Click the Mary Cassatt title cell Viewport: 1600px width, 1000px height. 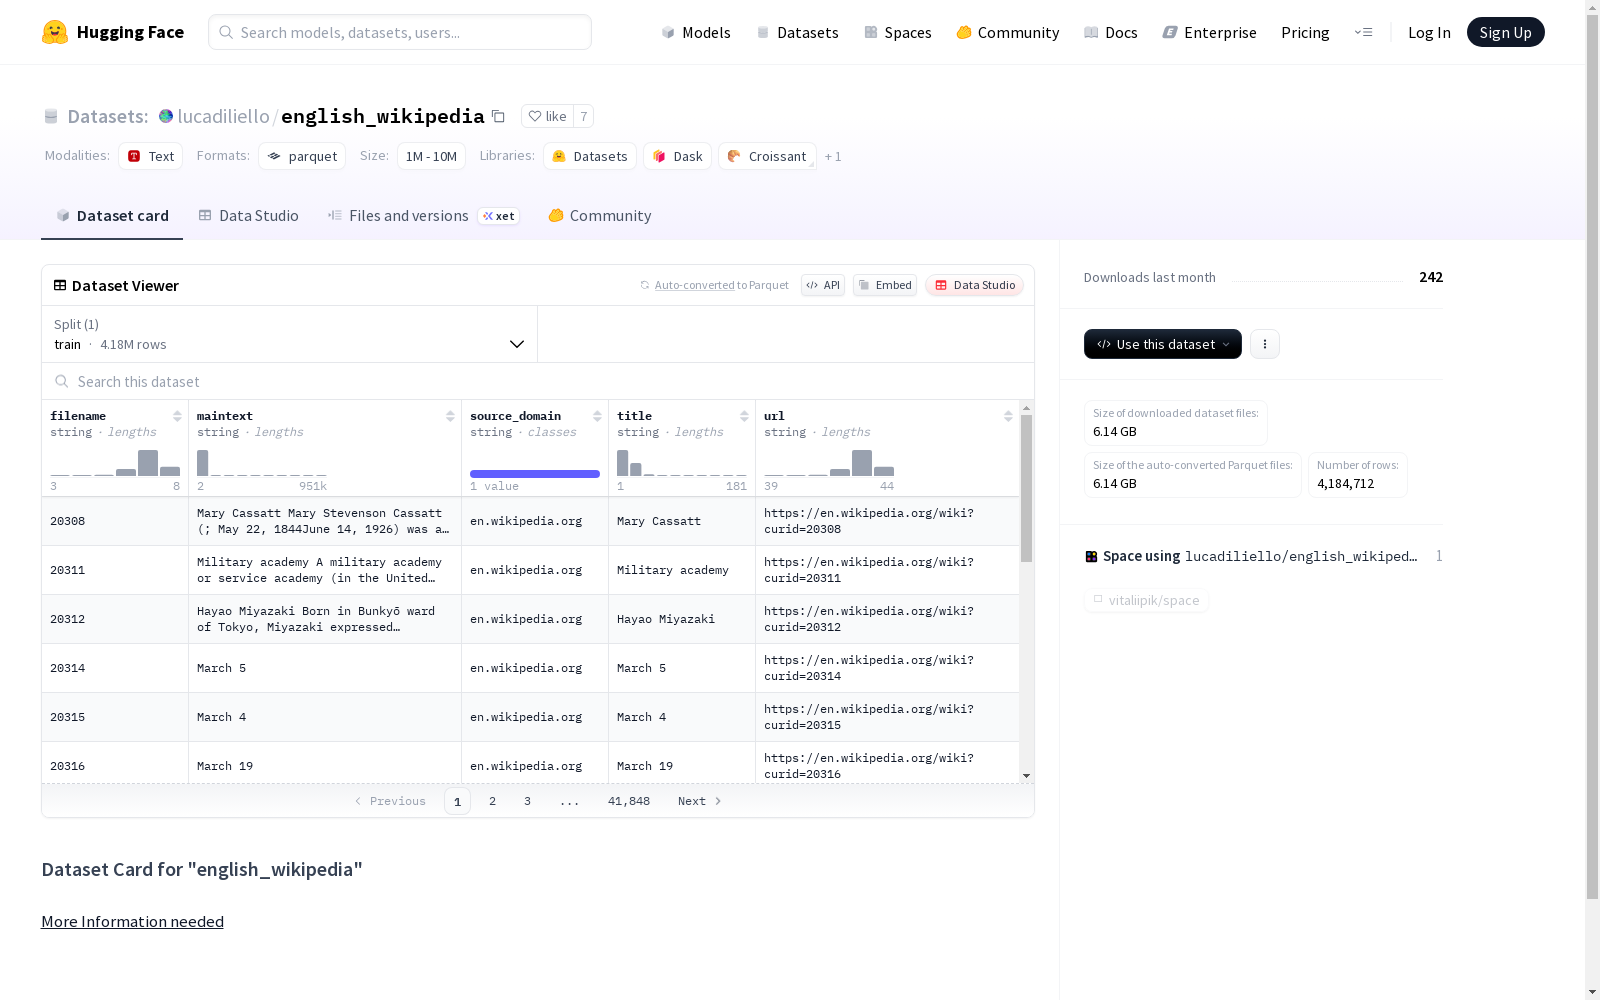point(681,521)
